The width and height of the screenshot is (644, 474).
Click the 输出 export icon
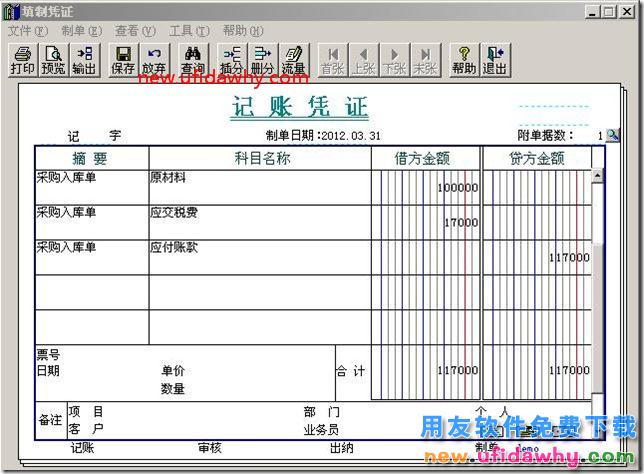(x=85, y=60)
